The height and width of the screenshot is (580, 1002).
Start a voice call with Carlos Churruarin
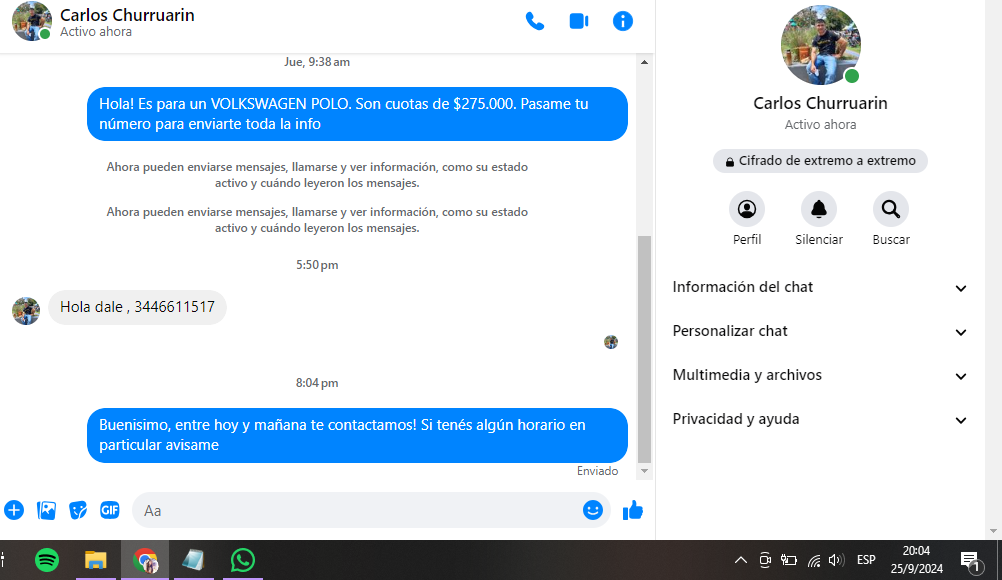click(534, 21)
